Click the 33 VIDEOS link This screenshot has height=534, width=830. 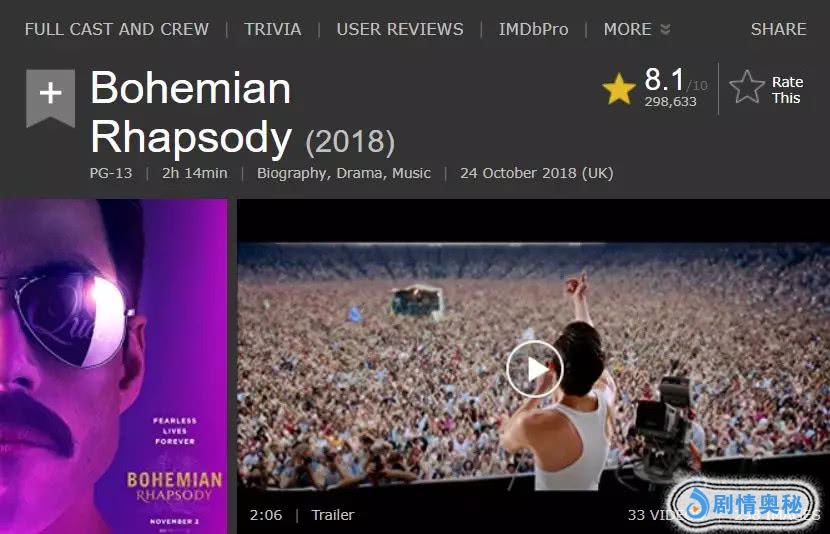pos(654,515)
